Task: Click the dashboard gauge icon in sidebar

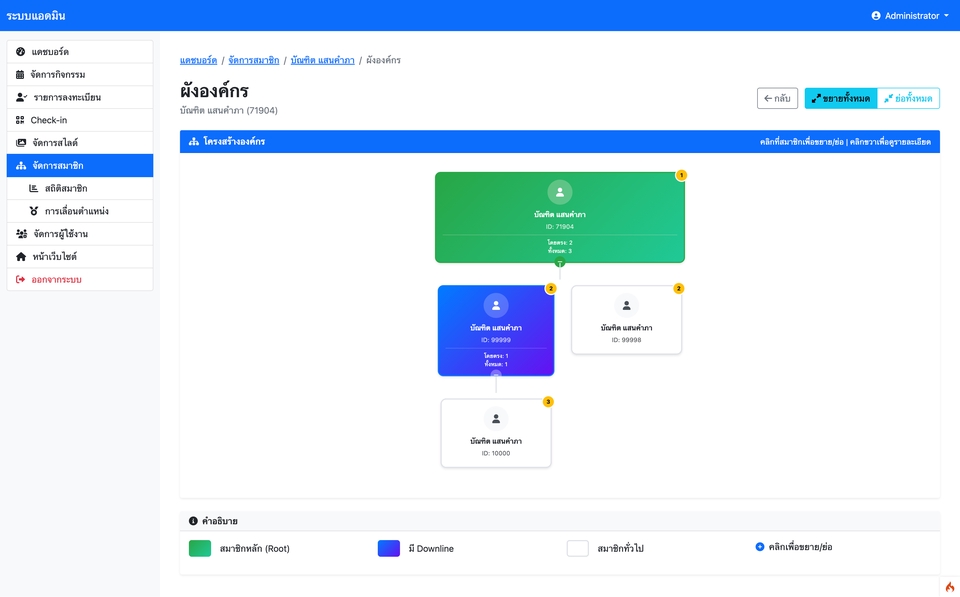Action: 21,52
